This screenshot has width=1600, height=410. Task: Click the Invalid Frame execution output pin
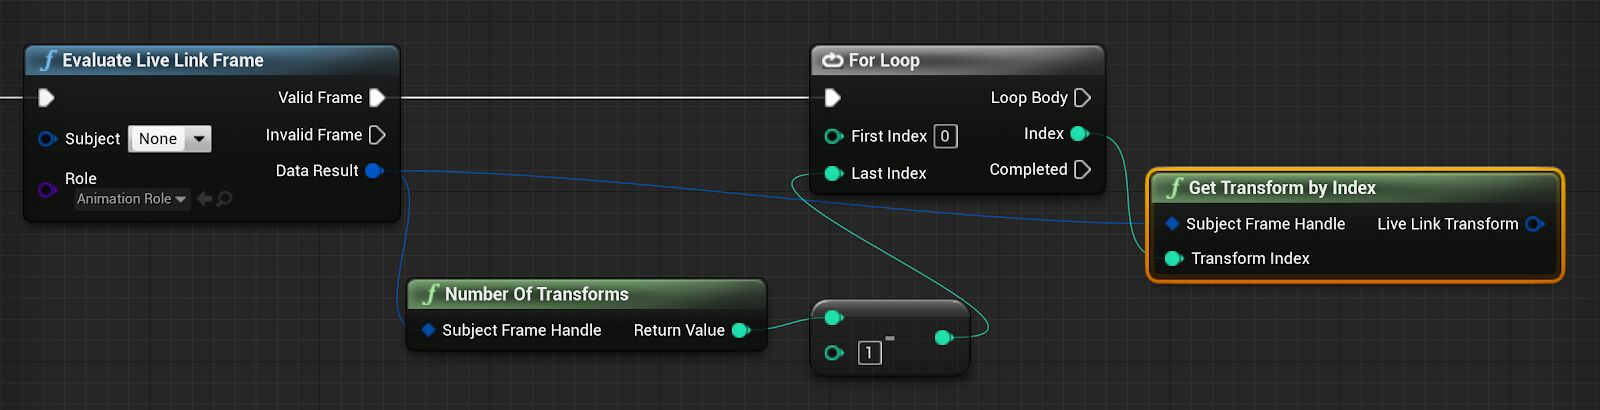[x=377, y=135]
